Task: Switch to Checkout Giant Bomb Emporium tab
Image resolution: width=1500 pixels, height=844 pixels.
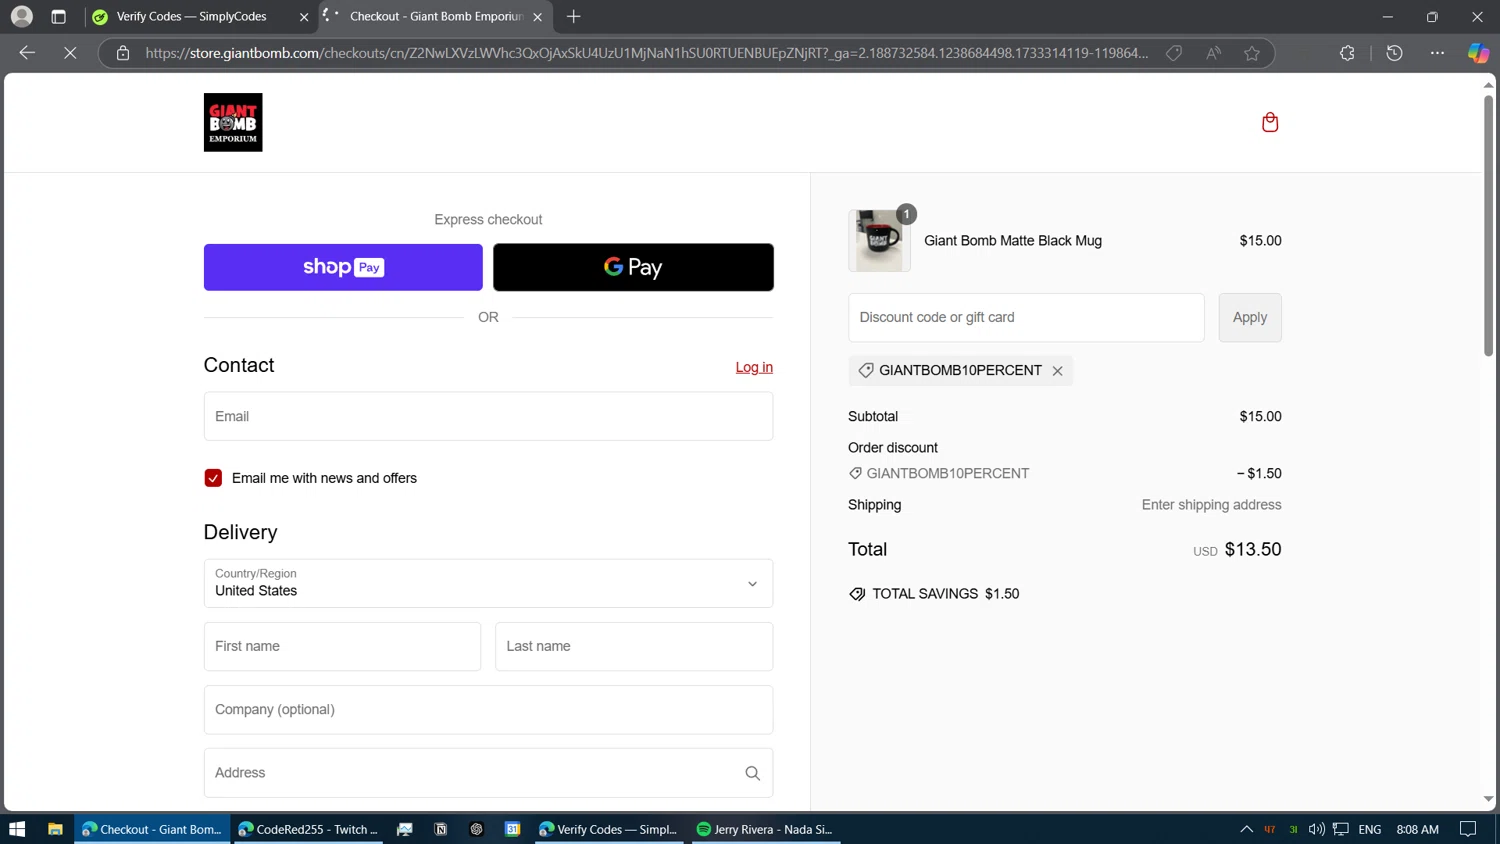Action: tap(436, 17)
